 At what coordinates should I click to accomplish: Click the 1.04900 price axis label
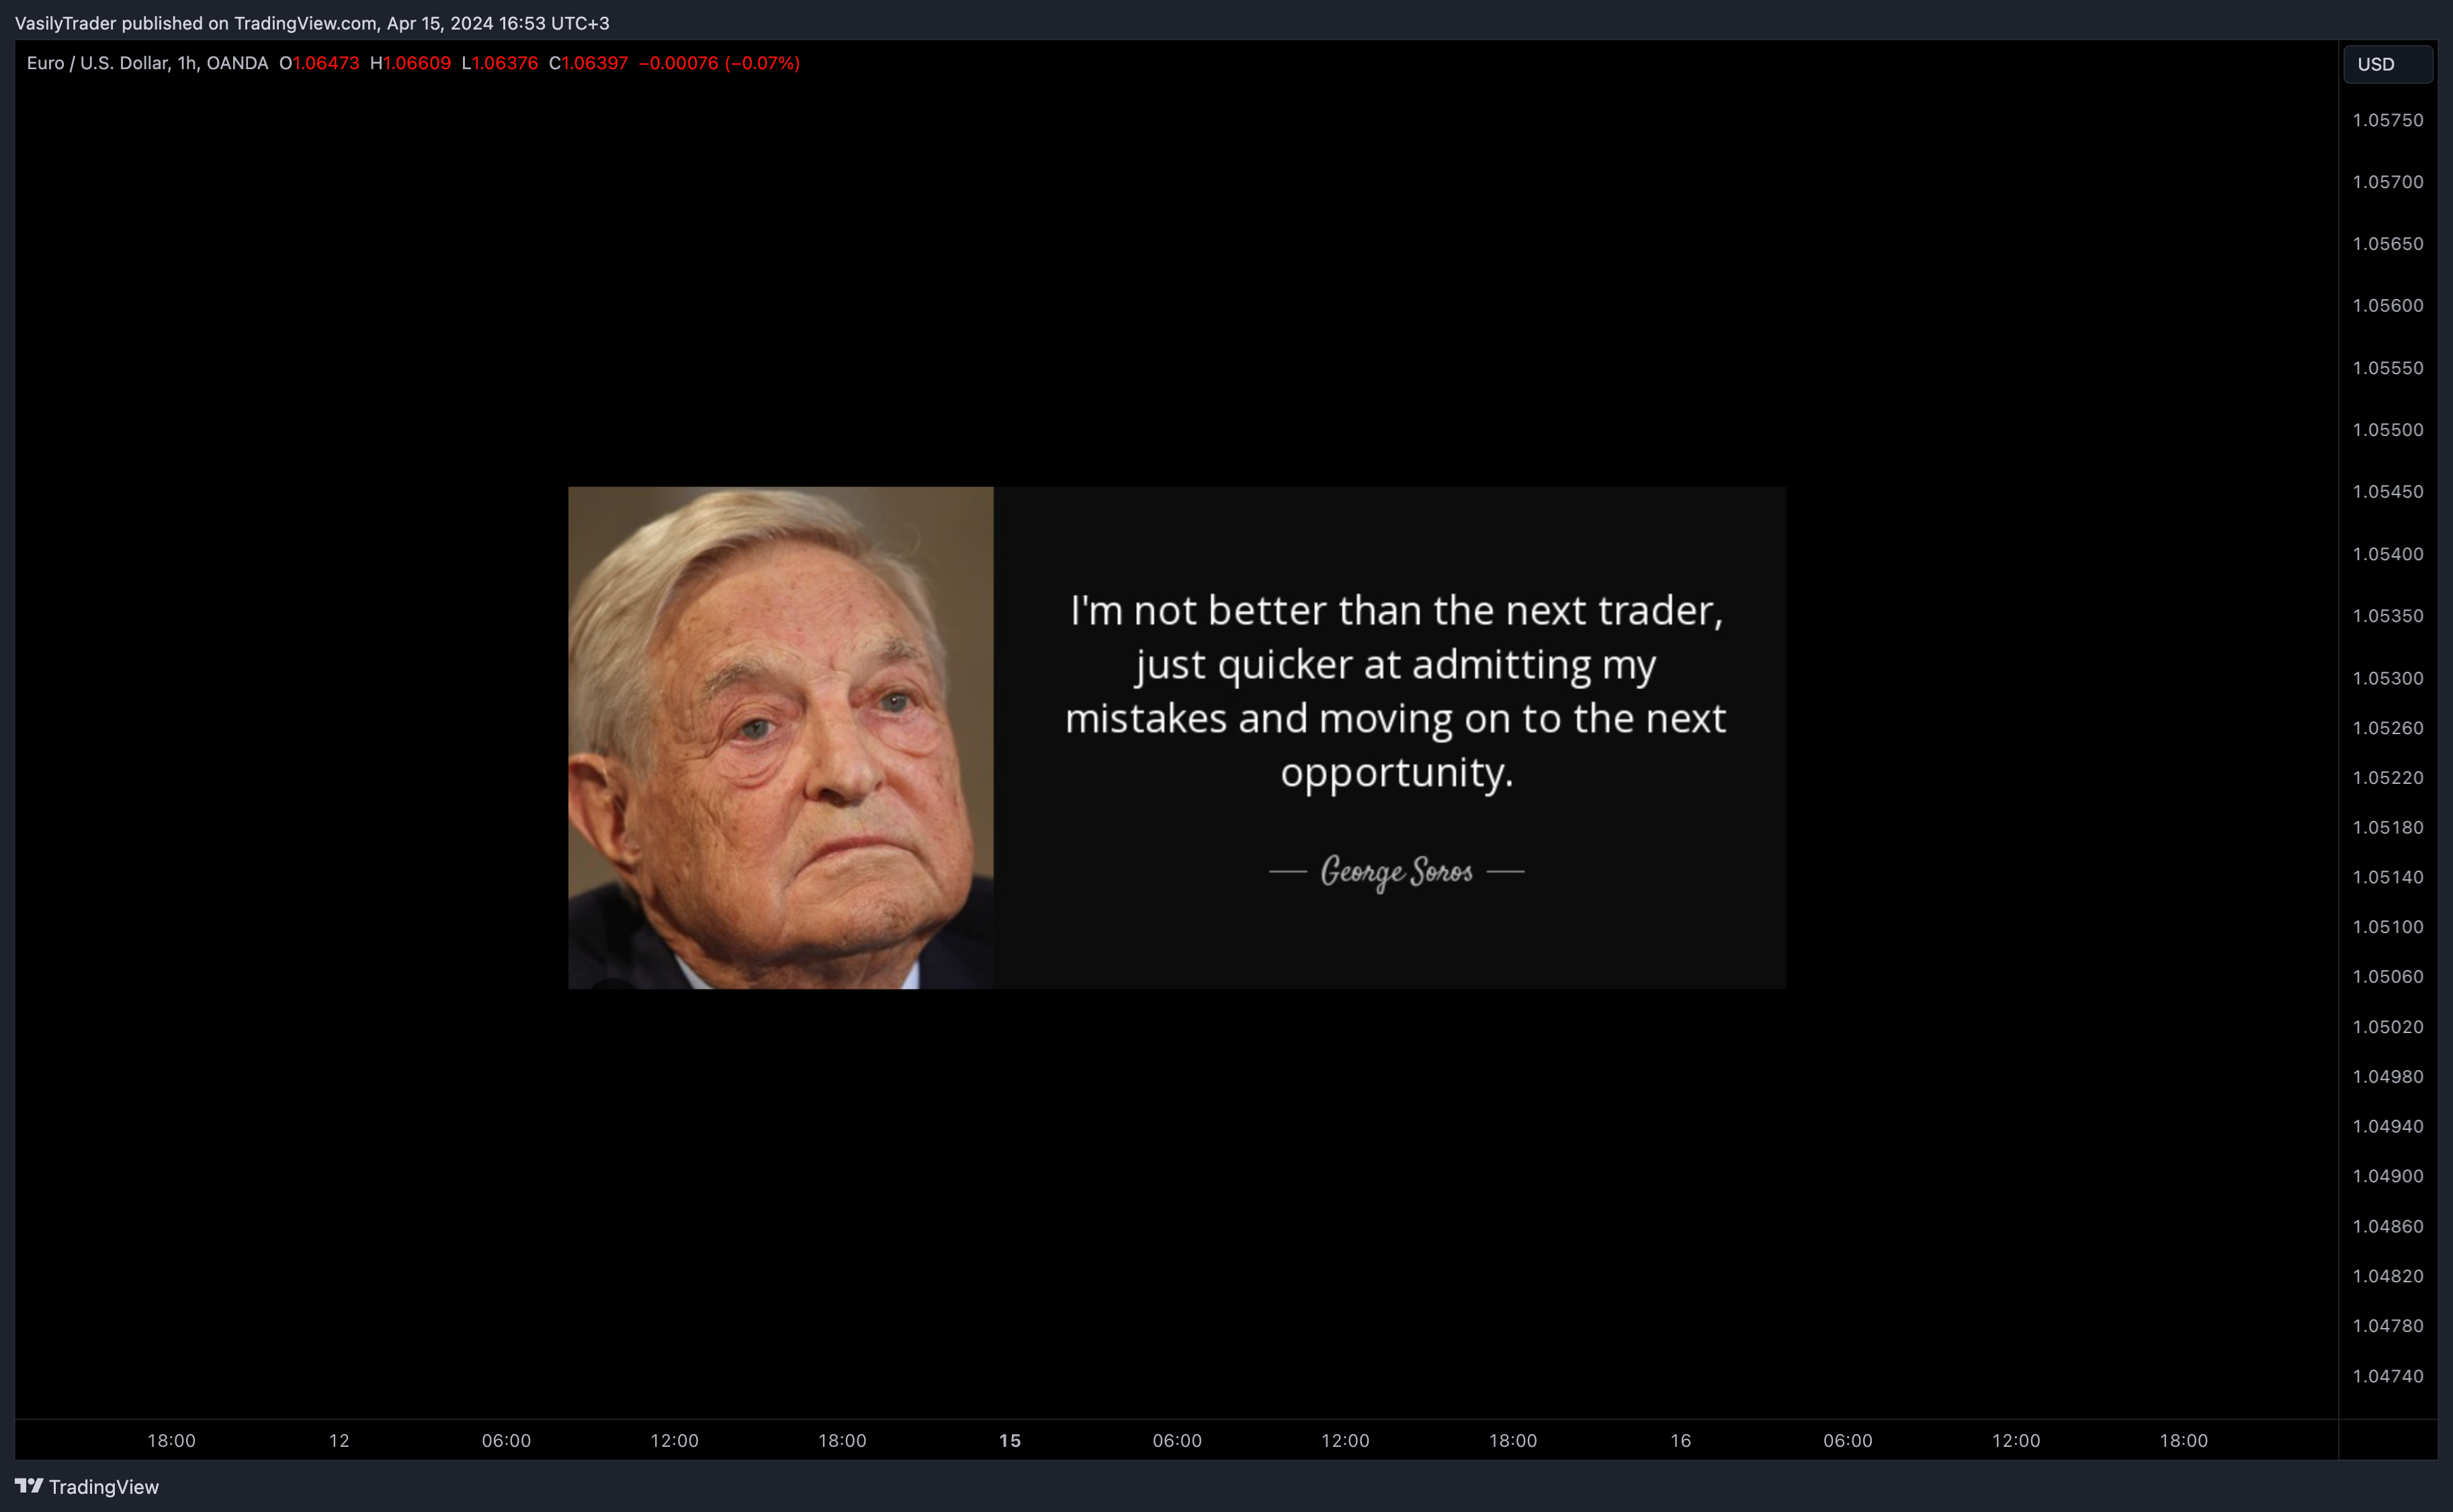(2387, 1176)
